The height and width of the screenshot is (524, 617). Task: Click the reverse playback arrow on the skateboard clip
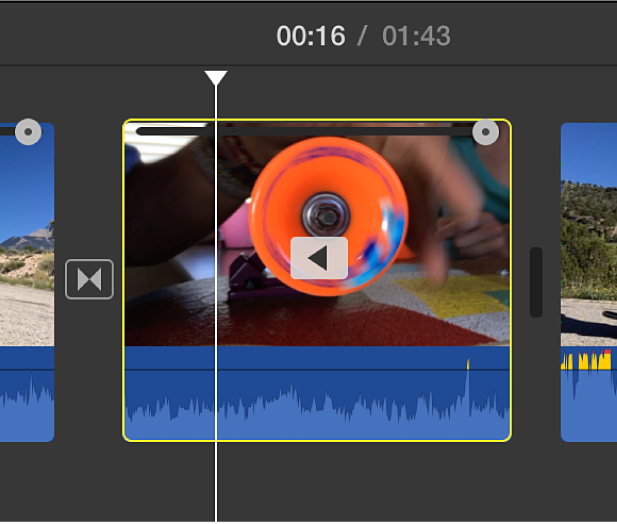click(x=319, y=258)
